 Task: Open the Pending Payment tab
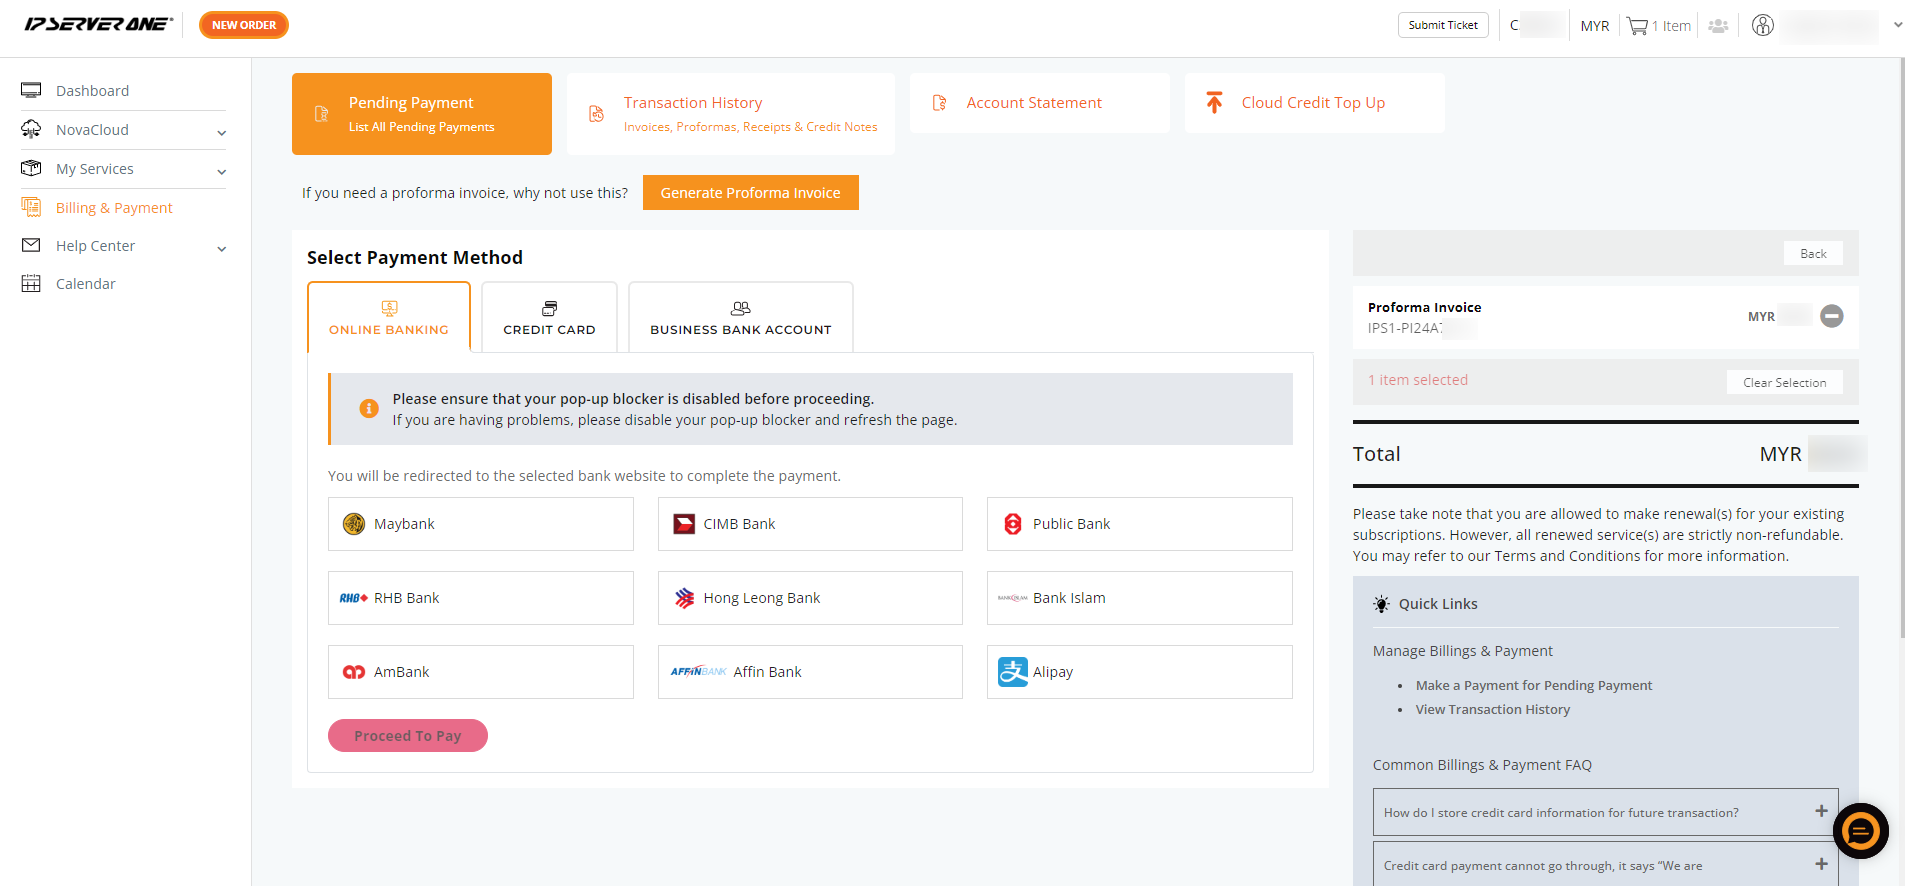coord(422,114)
